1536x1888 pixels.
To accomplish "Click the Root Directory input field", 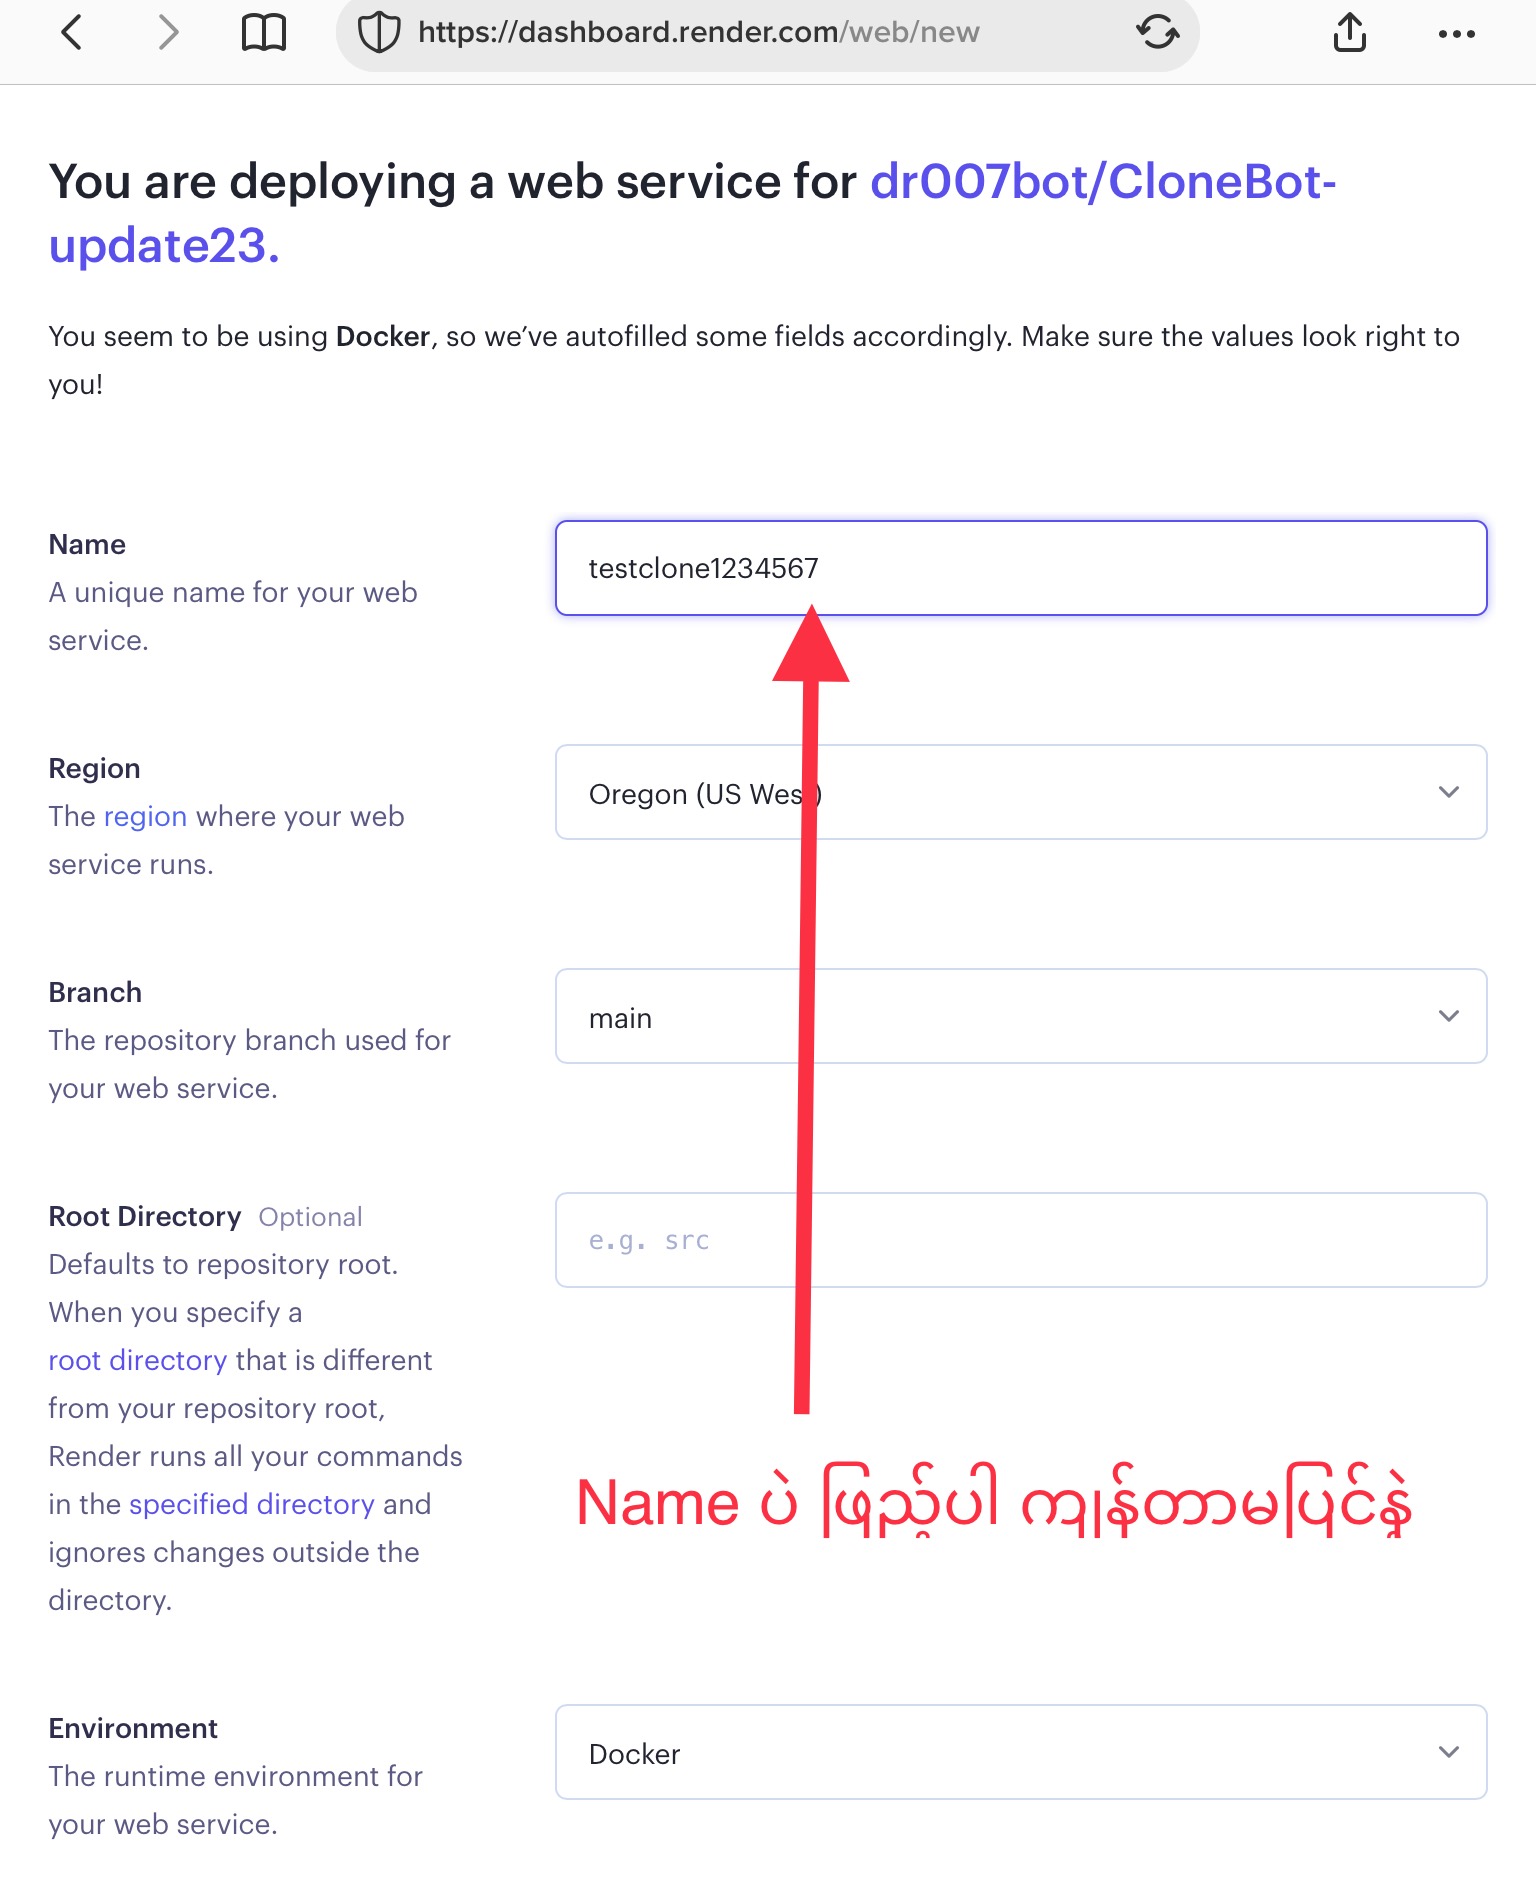I will point(1020,1240).
